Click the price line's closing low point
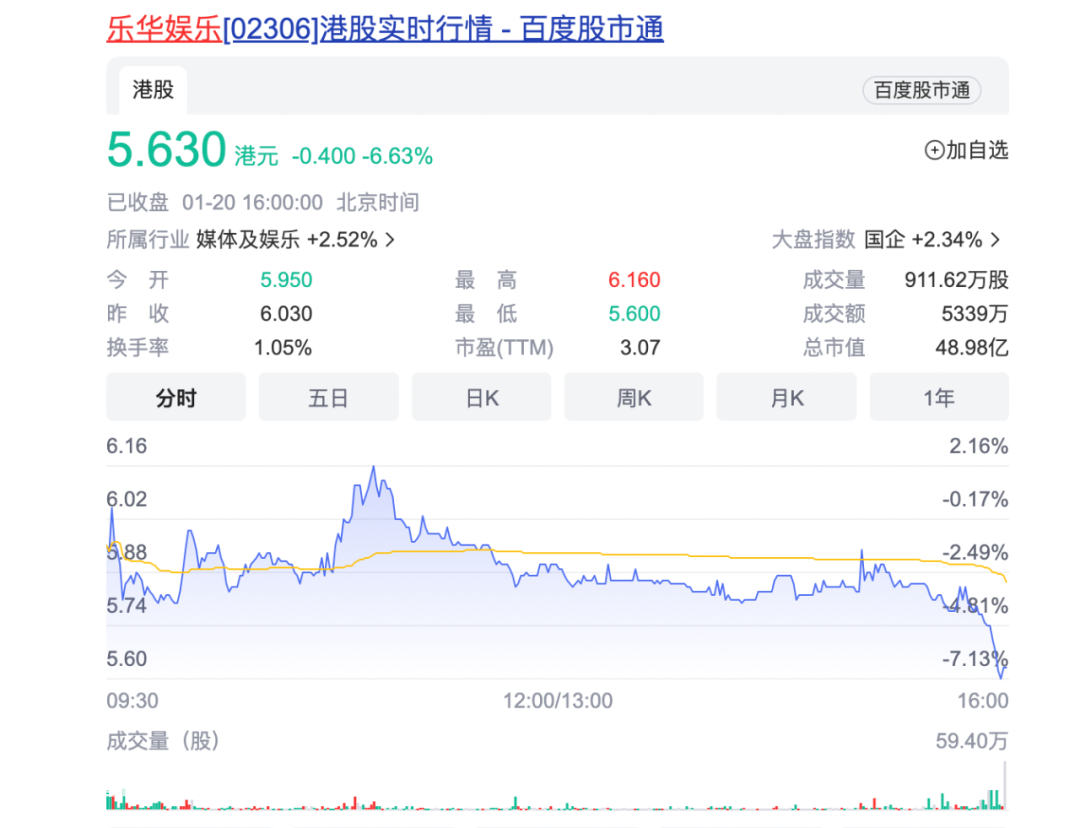 coord(1001,677)
